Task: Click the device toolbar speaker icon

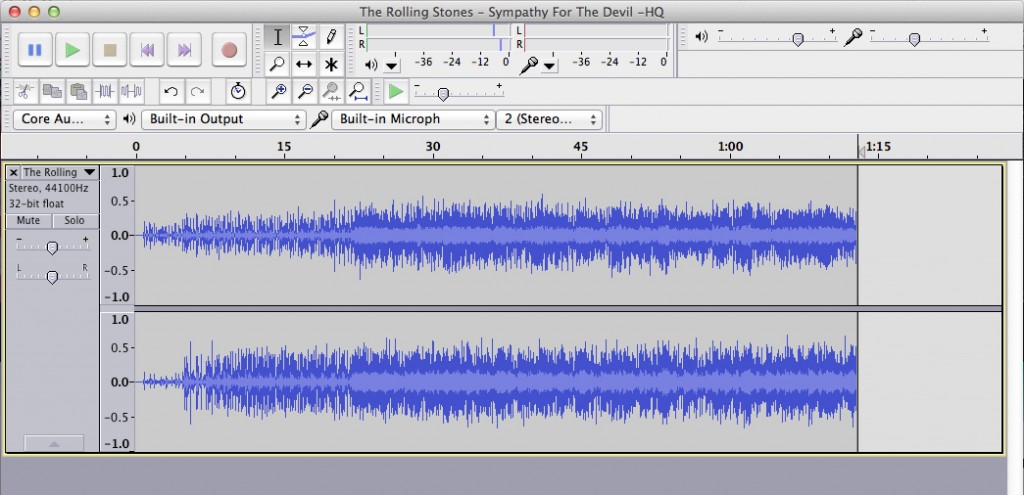Action: tap(129, 119)
